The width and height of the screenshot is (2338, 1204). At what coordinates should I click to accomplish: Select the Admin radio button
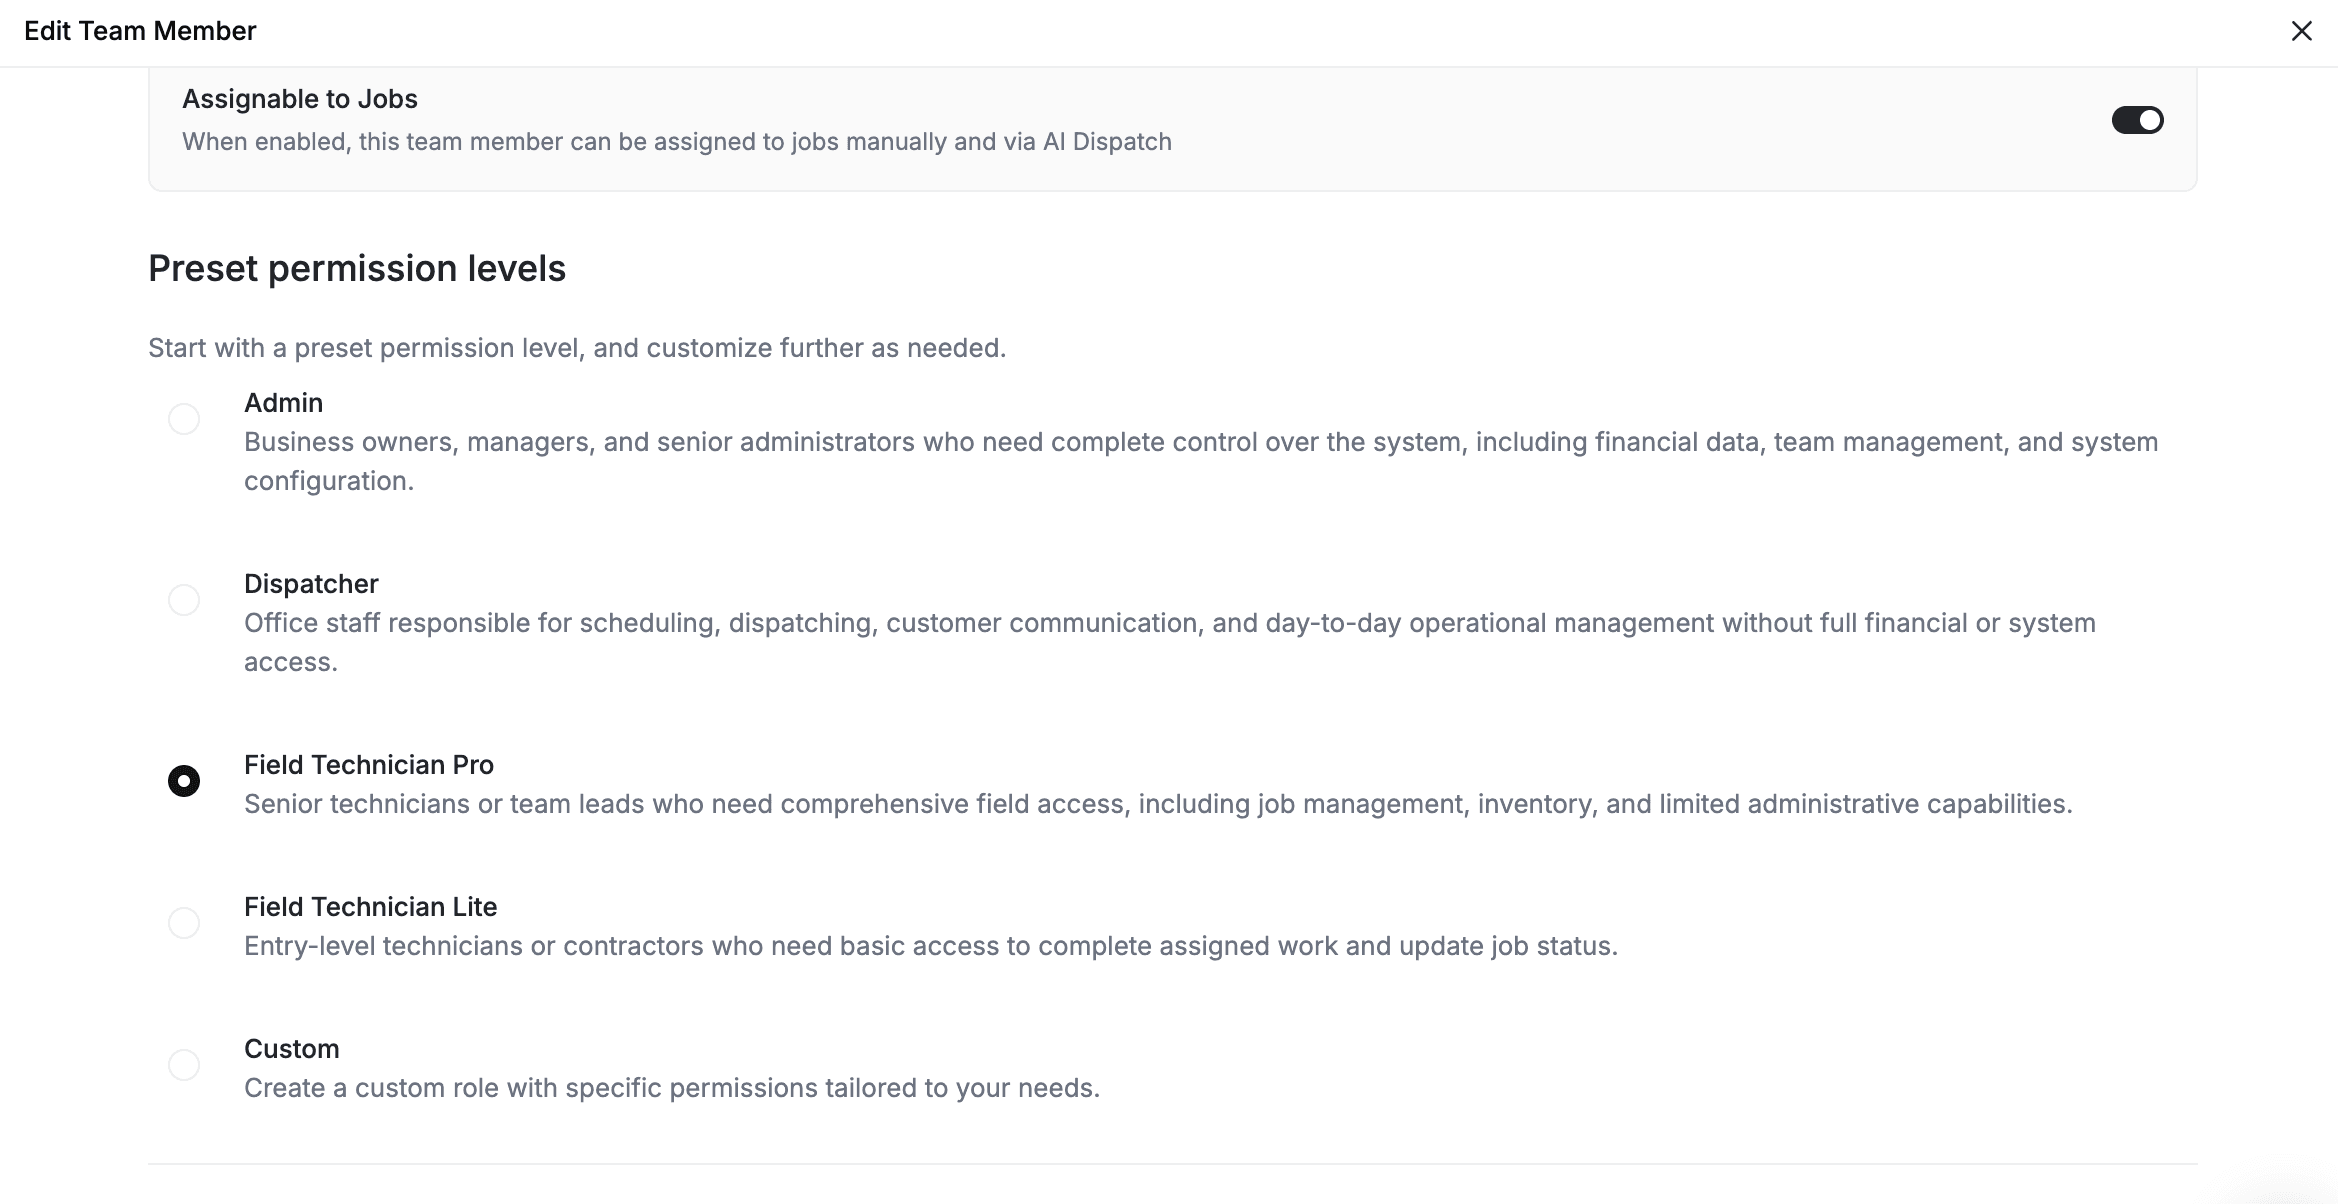coord(184,419)
